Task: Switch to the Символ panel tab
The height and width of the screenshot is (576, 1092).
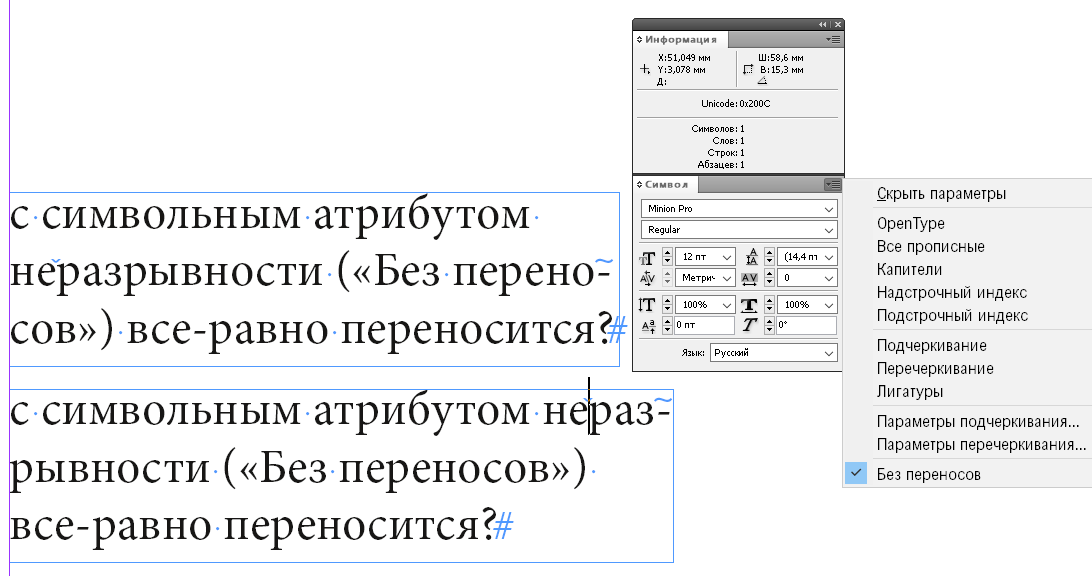Action: click(x=666, y=185)
